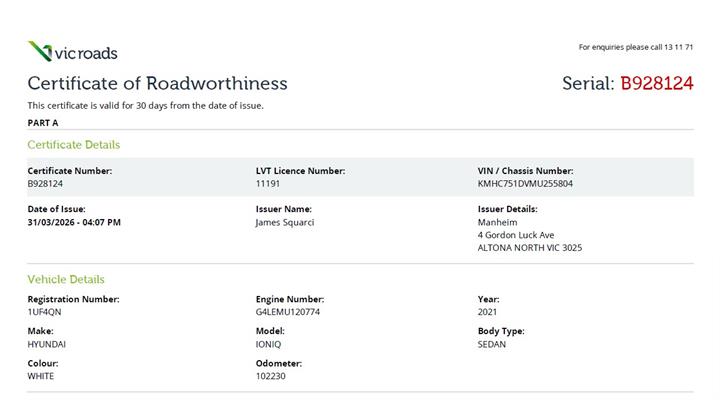
Task: Click the engine number G4LEMU120774
Action: click(x=288, y=312)
